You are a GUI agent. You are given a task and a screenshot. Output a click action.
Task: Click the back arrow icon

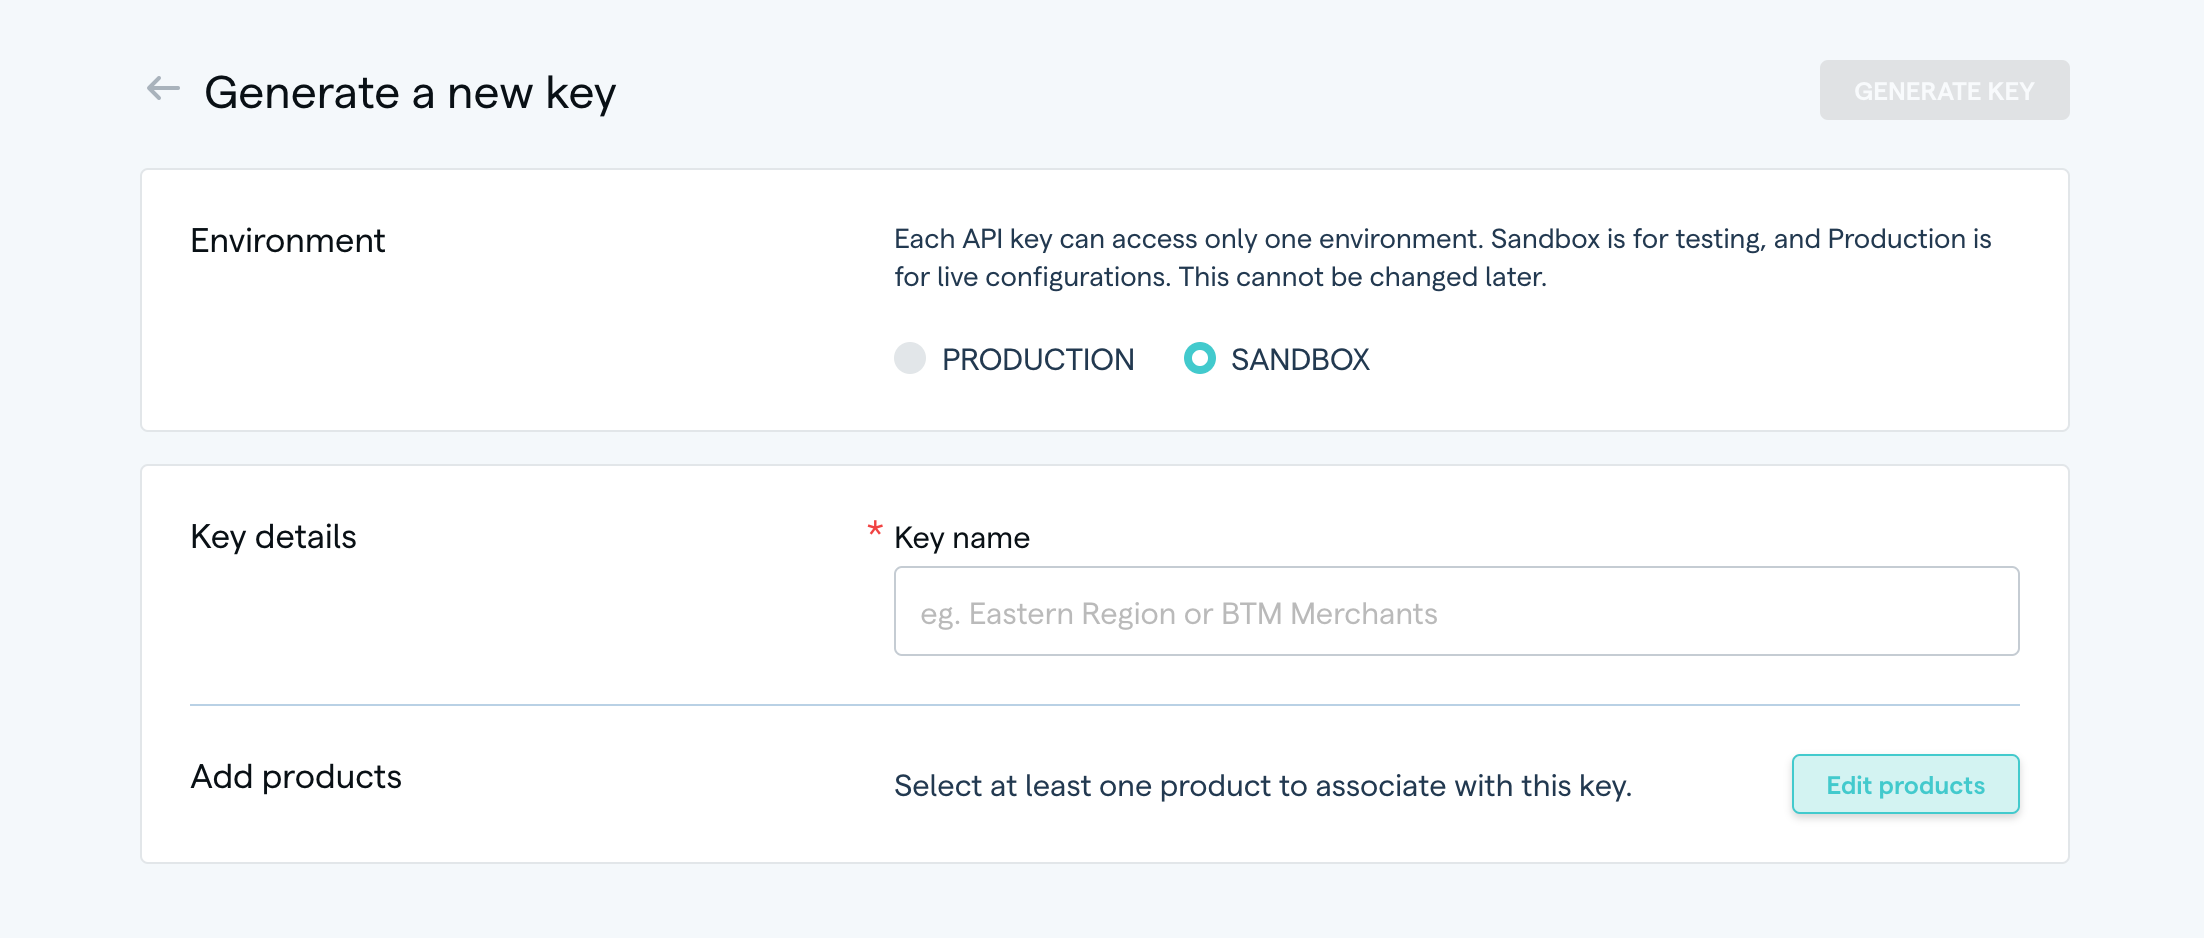pyautogui.click(x=163, y=90)
